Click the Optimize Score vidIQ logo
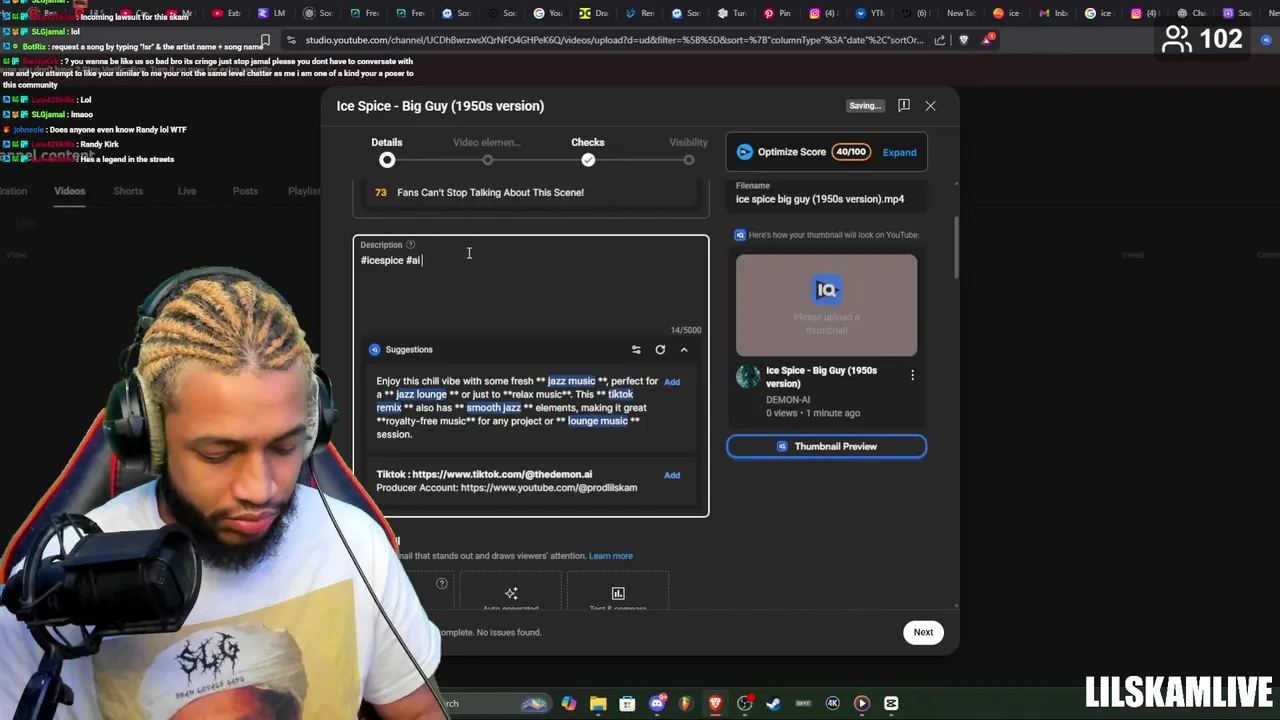Image resolution: width=1280 pixels, height=720 pixels. (744, 152)
